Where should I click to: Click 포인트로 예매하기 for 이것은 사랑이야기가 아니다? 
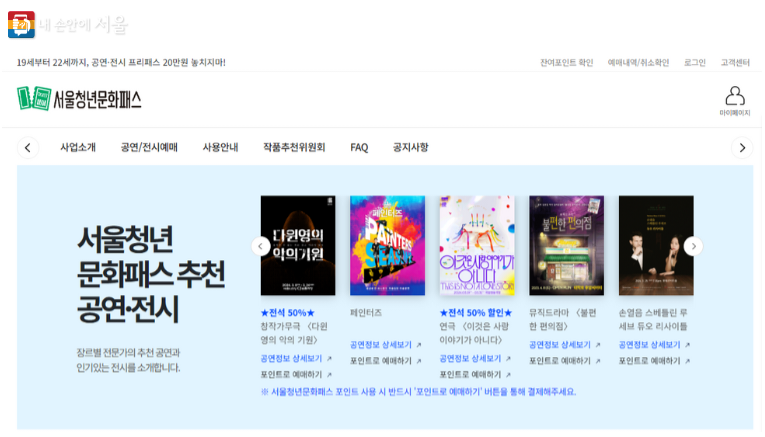[475, 375]
